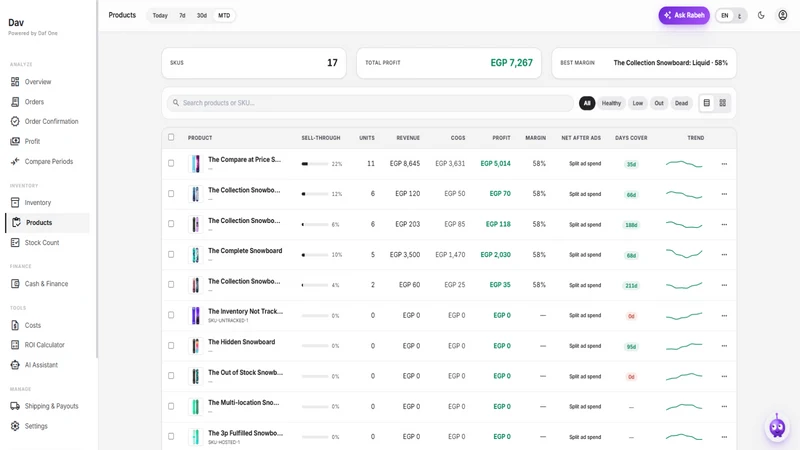This screenshot has width=800, height=450.
Task: Click the trend sparkline for The Complete Snowboard
Action: coord(684,254)
